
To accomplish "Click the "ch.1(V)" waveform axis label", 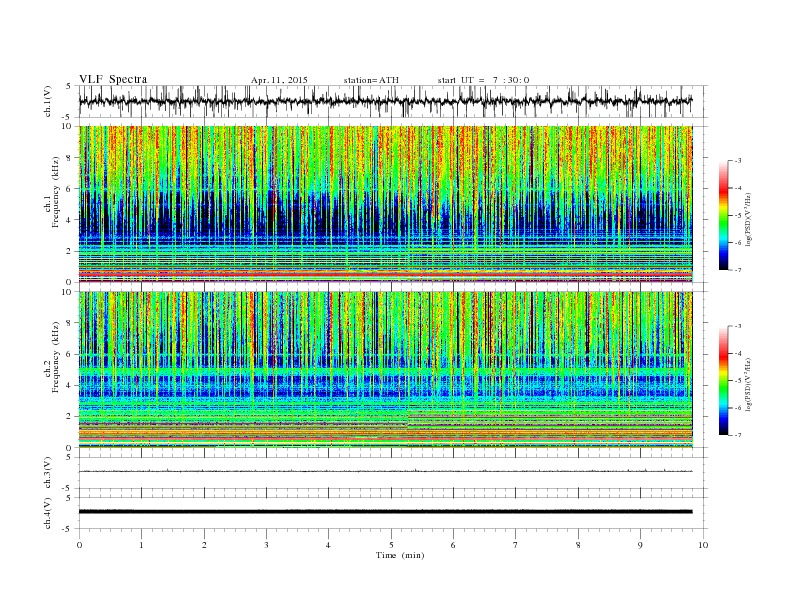I will (x=48, y=101).
